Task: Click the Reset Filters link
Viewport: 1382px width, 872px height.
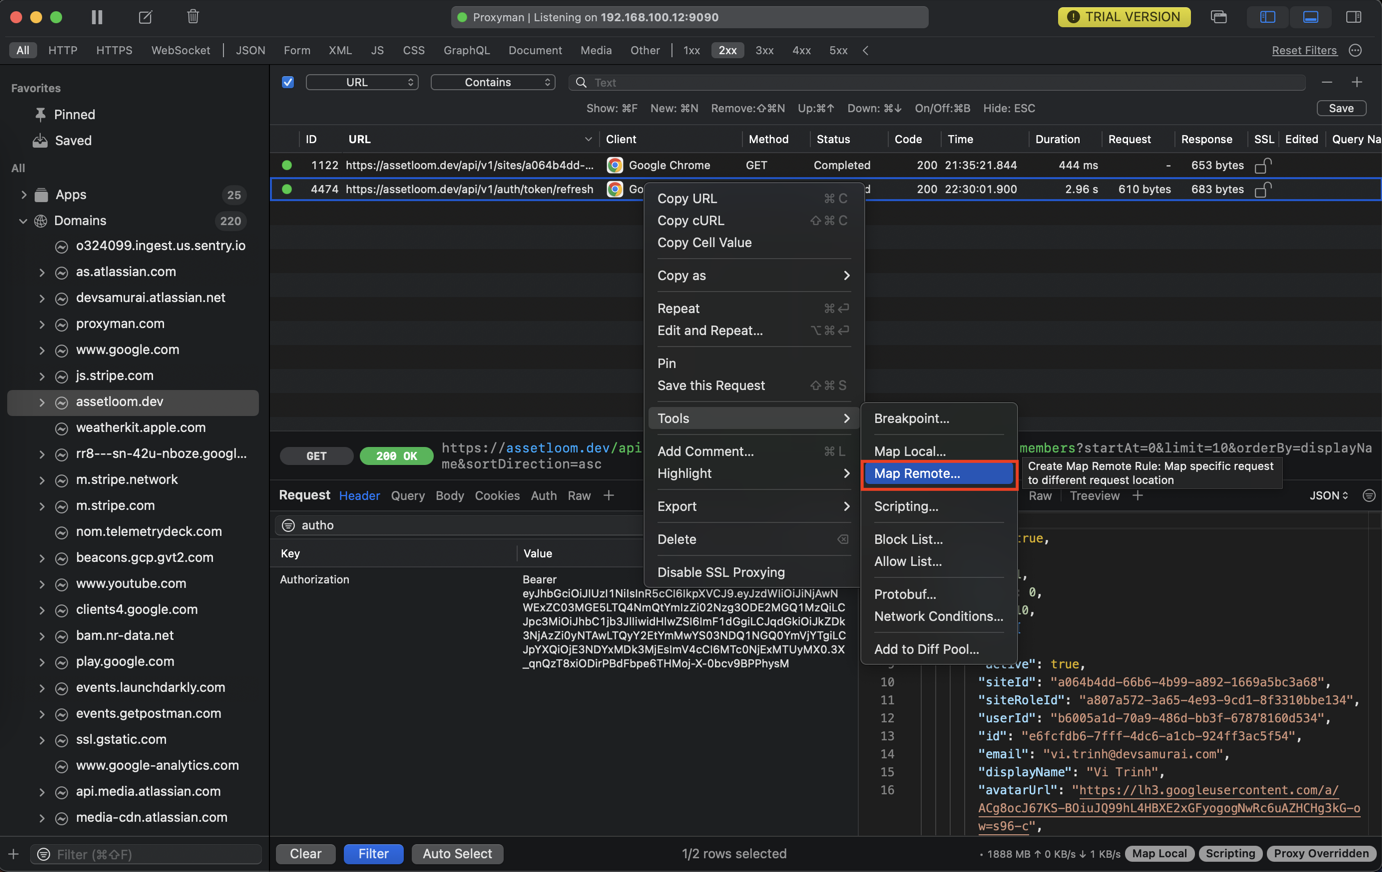Action: pos(1304,50)
